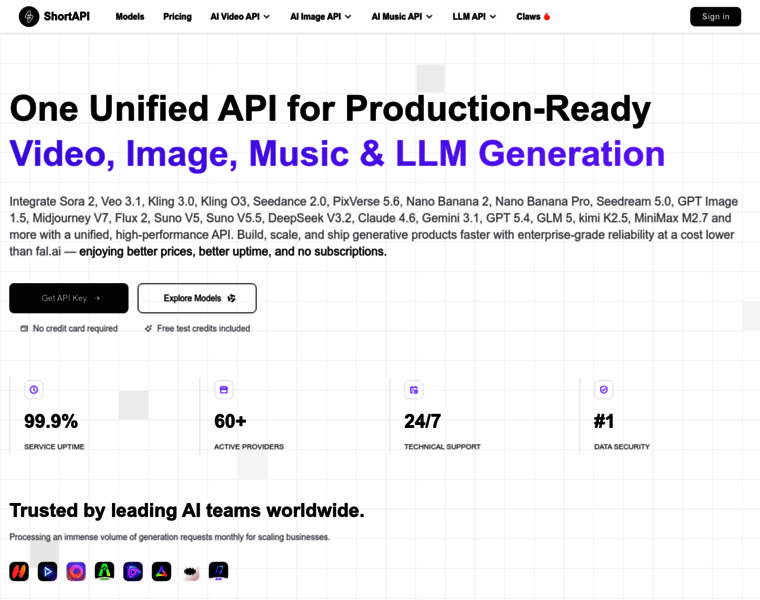Click the Sign in button
760x600 pixels.
pyautogui.click(x=715, y=16)
